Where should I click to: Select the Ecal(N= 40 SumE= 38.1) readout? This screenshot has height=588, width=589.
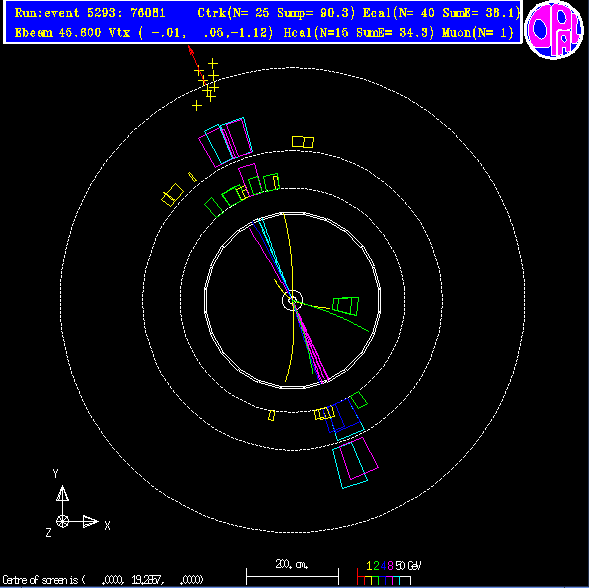click(441, 13)
